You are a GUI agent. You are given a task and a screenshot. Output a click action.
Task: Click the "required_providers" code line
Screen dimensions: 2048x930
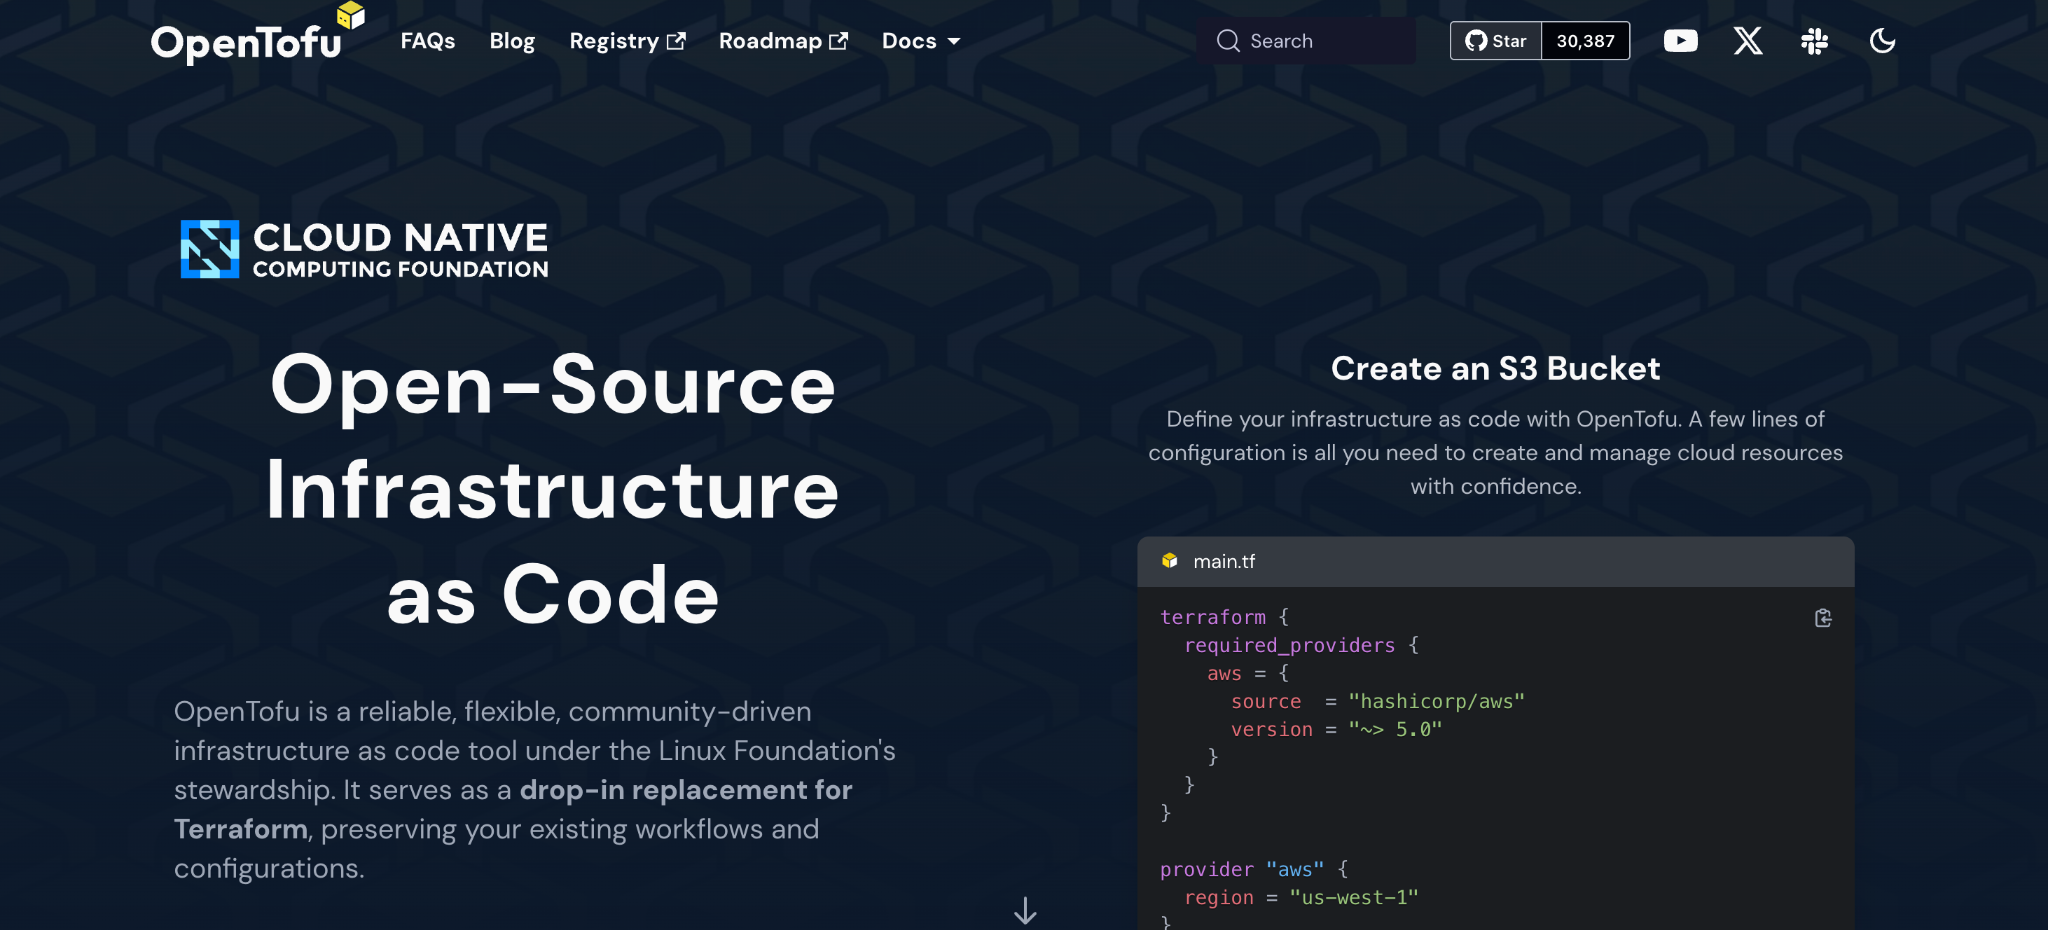1301,645
